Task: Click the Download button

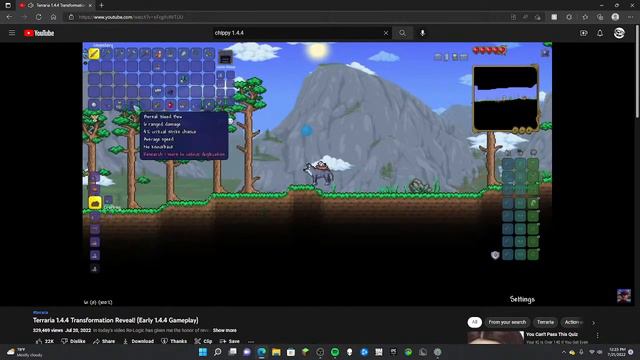Action: click(138, 341)
